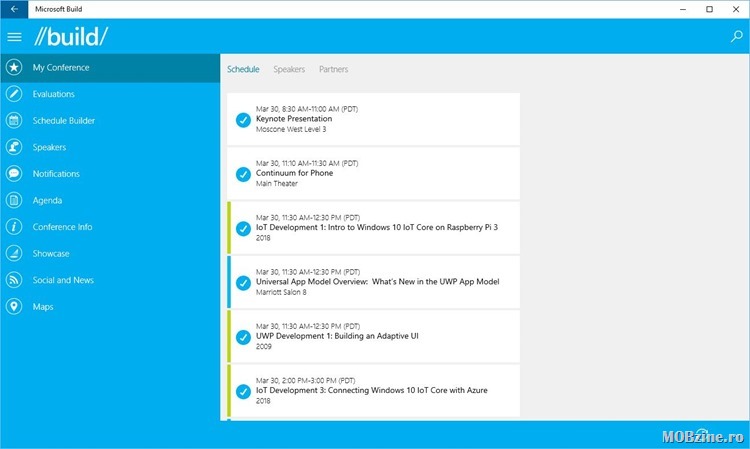
Task: Click the Schedule Builder calendar icon
Action: [x=14, y=120]
